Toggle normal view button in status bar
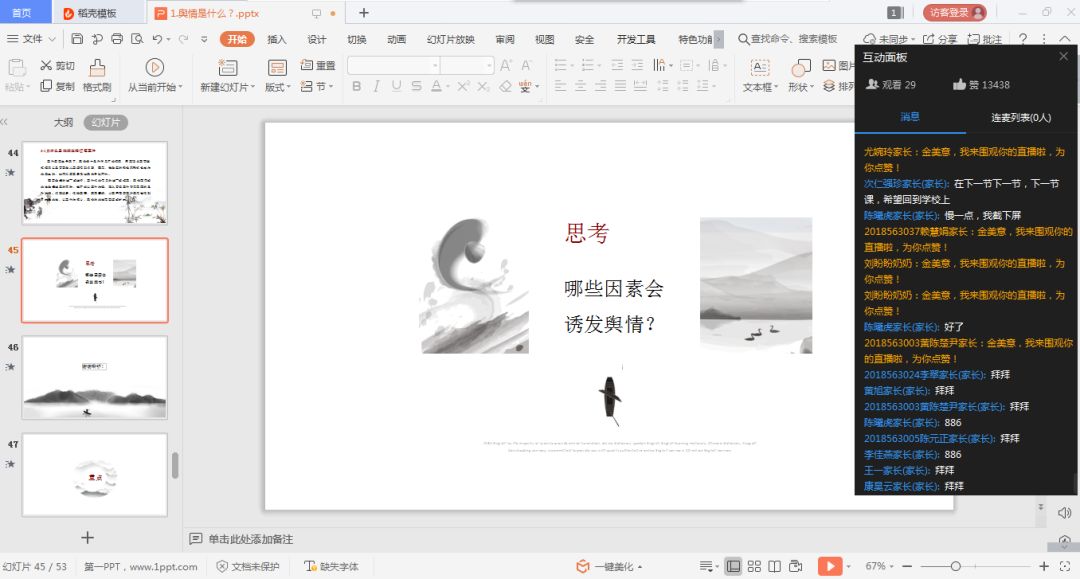The height and width of the screenshot is (579, 1080). [x=733, y=566]
